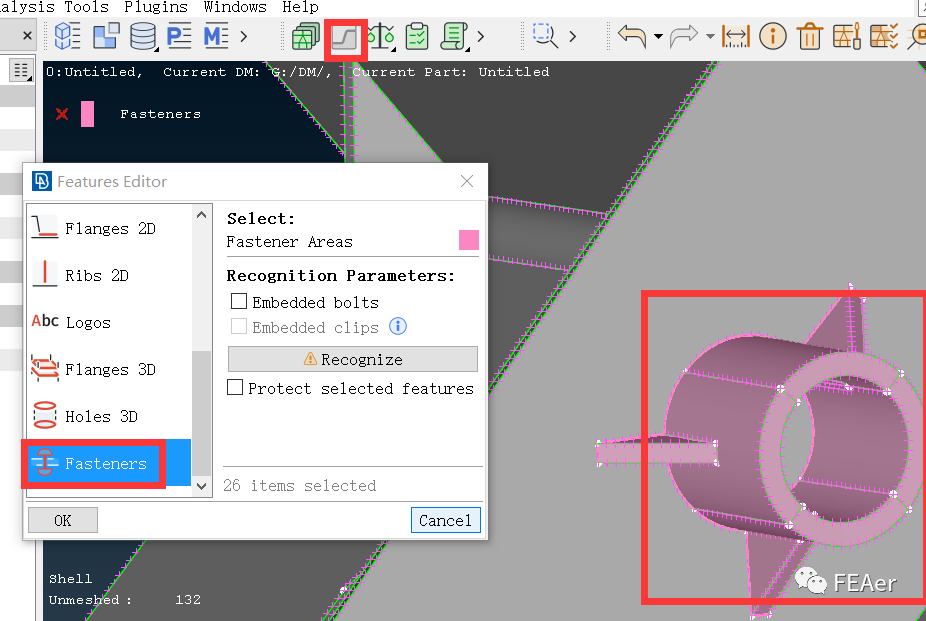Open the Undo history dropdown arrow
926x621 pixels.
pos(658,37)
